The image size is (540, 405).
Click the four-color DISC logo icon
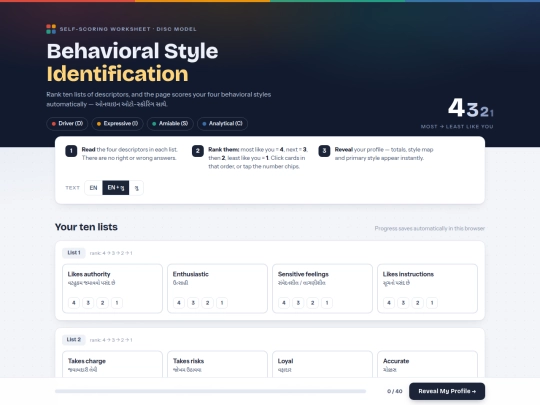(51, 29)
